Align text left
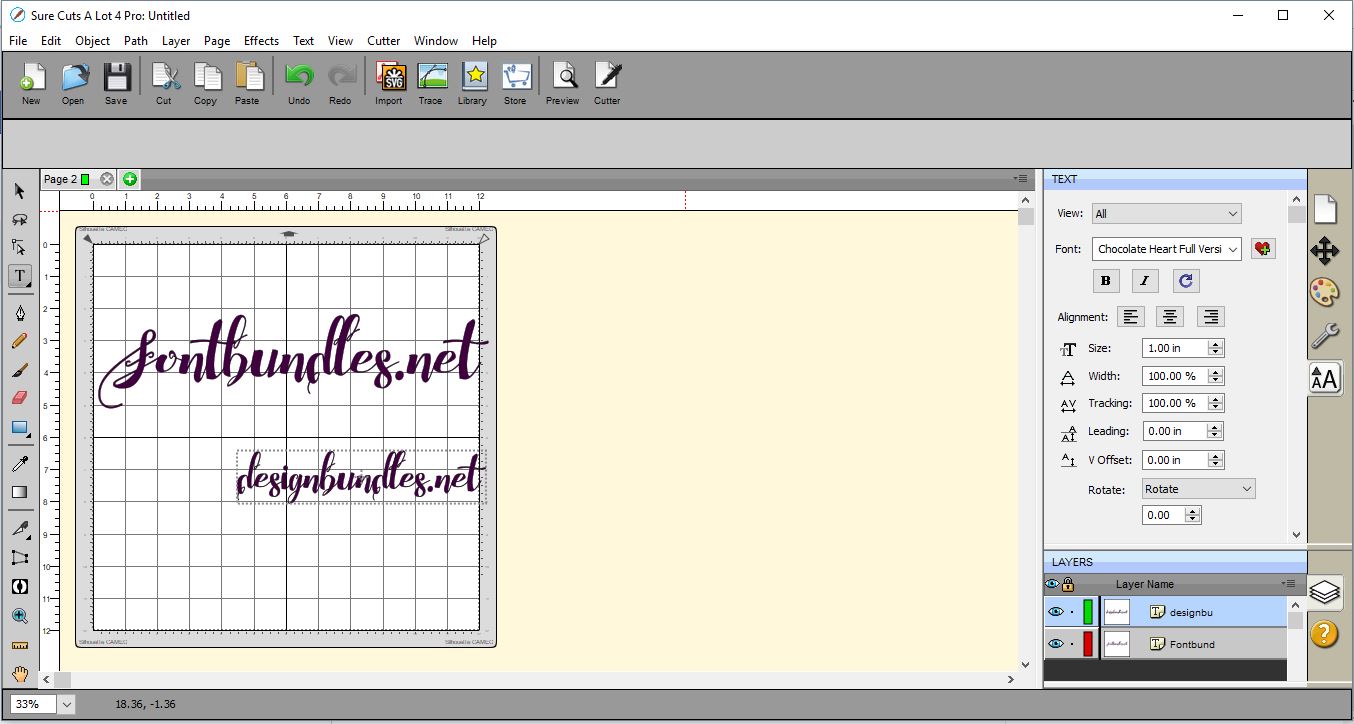 coord(1131,317)
